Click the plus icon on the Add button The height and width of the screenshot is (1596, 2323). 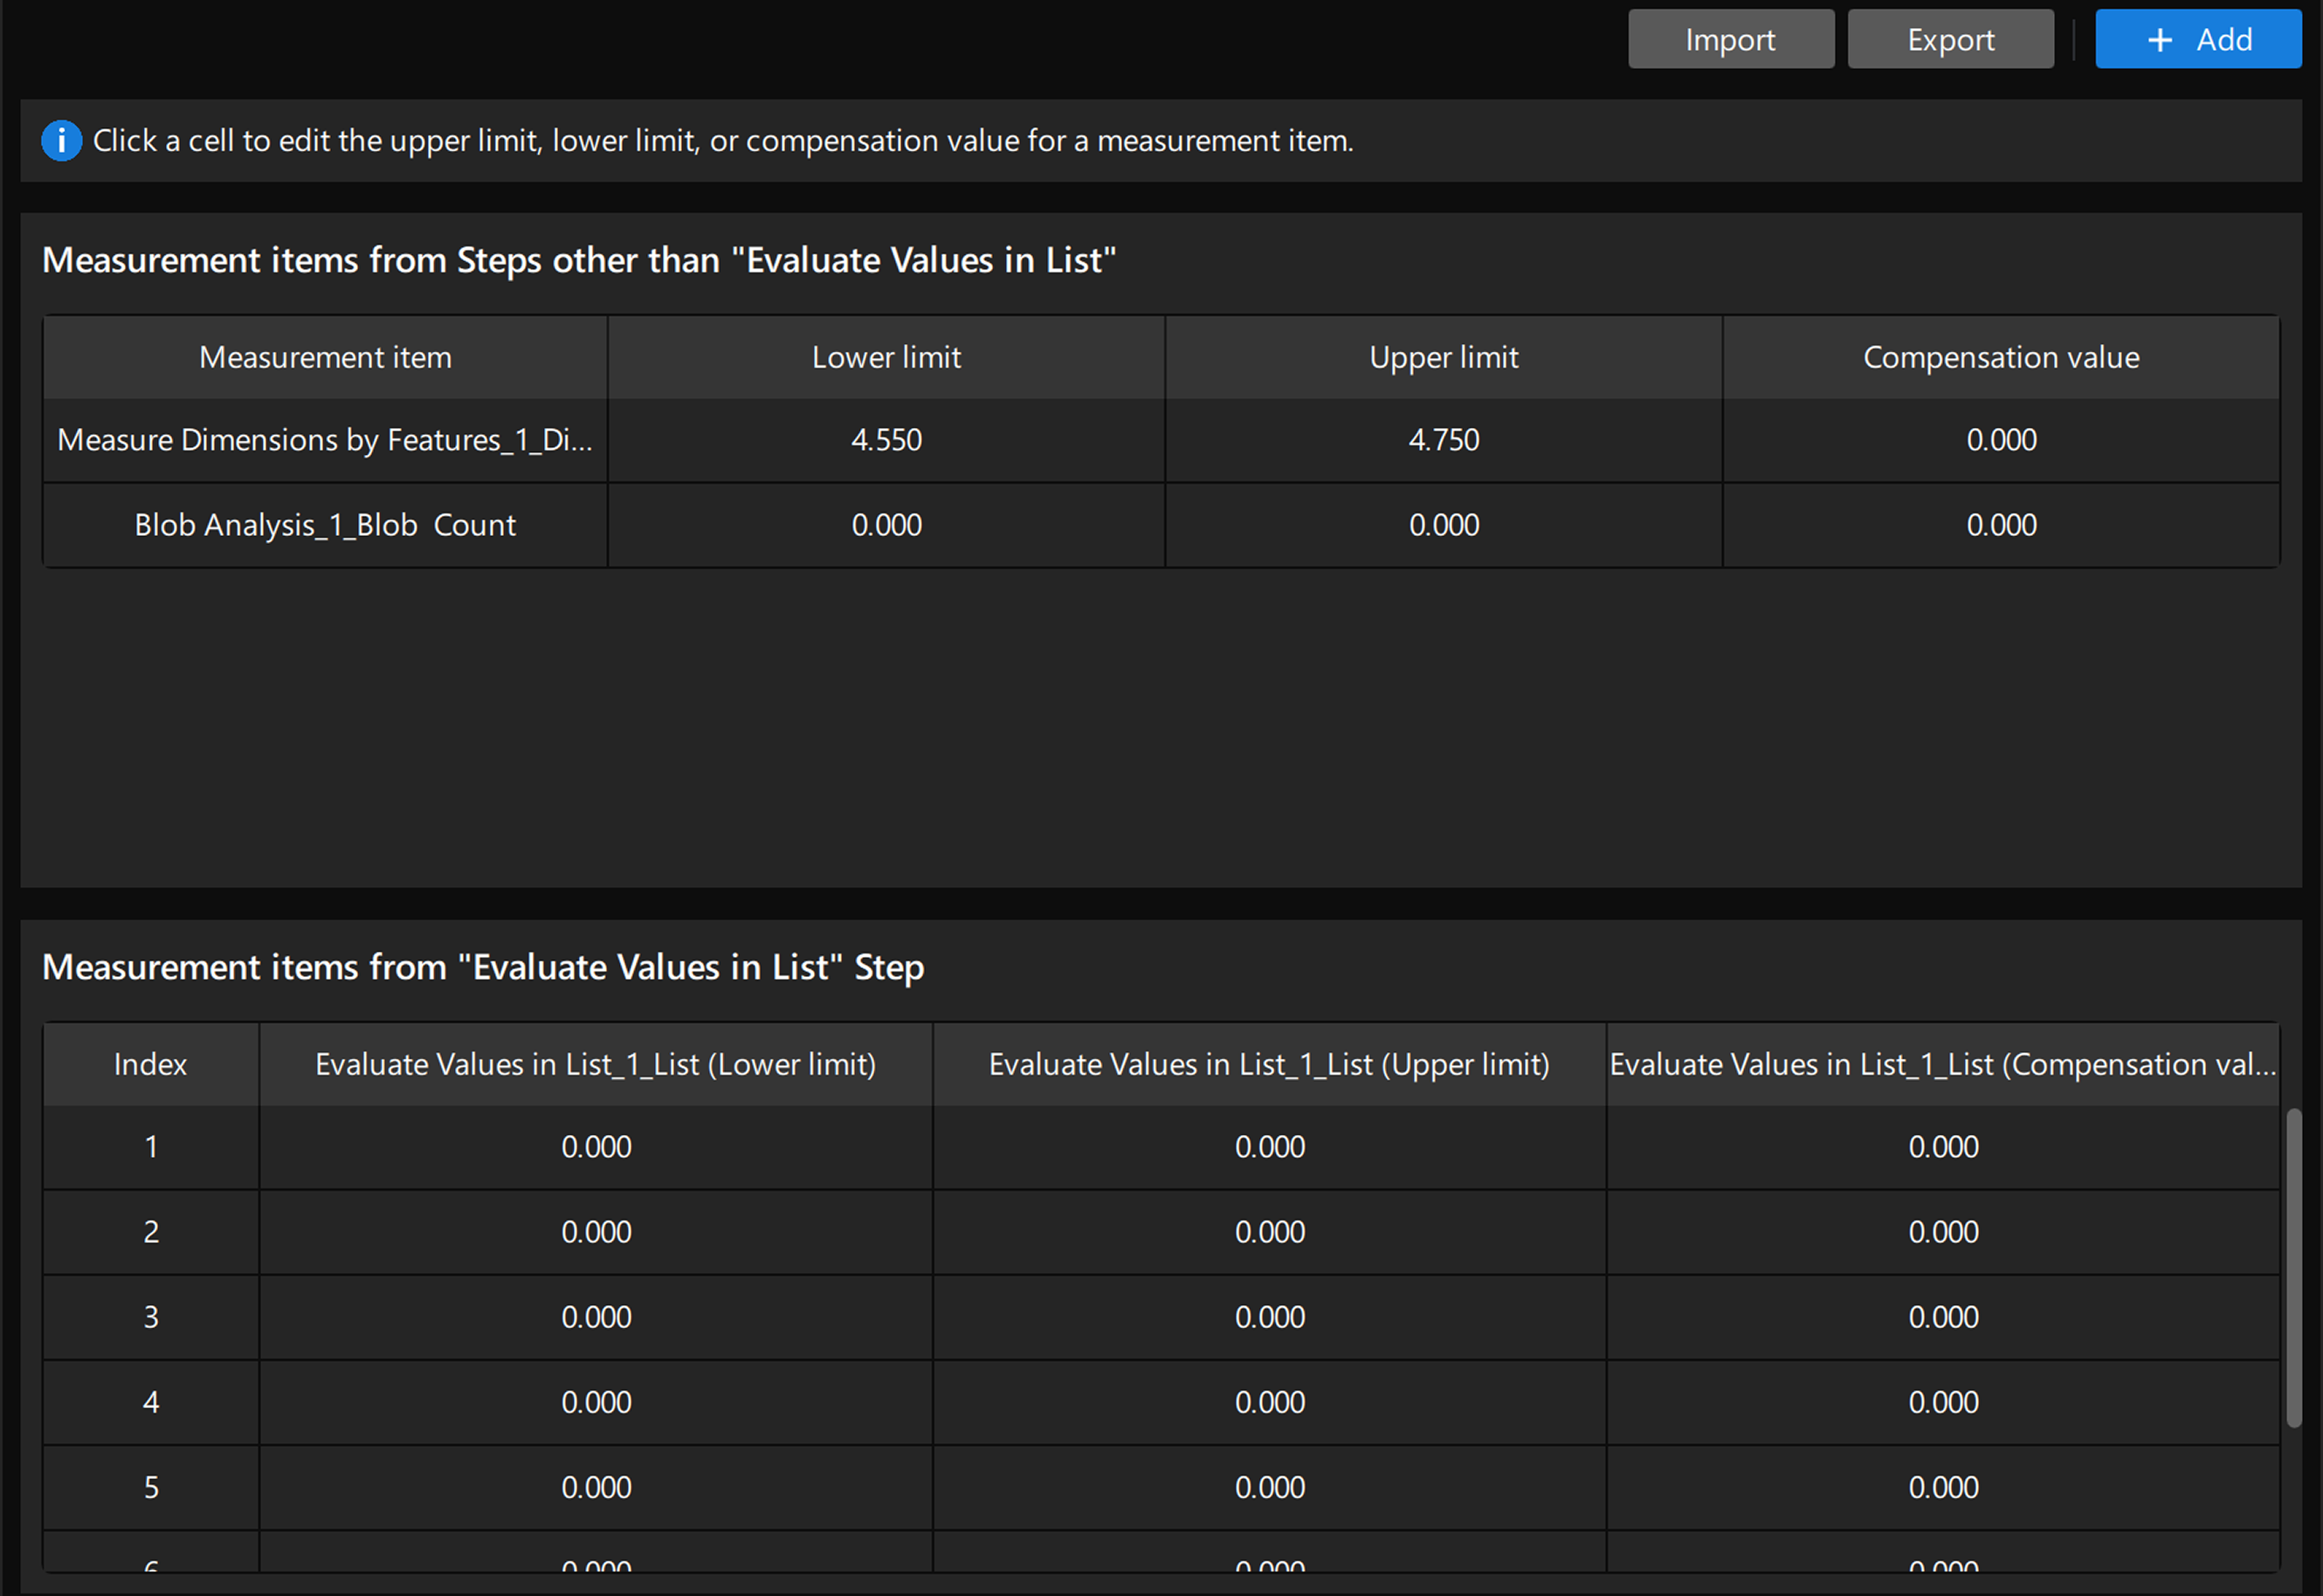(x=2159, y=39)
